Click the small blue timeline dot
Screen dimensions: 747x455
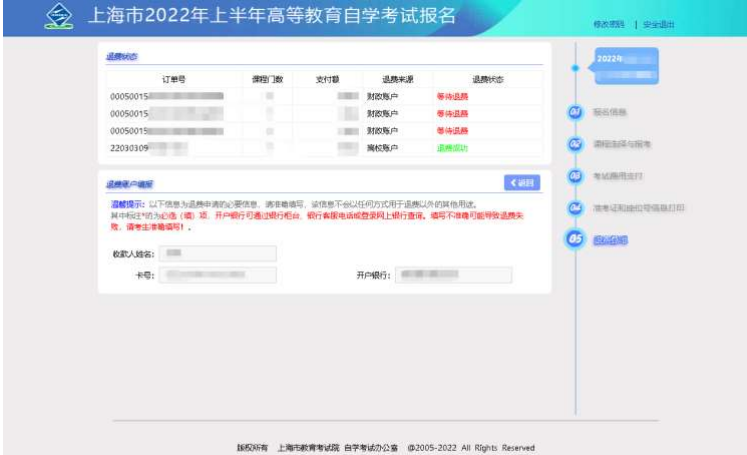pos(575,68)
